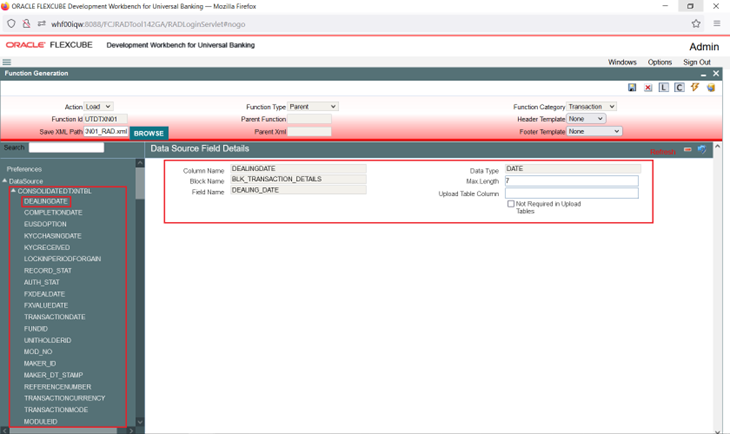Click the Firefox address bar URL
Screen dimensions: 730x434
[x=148, y=24]
